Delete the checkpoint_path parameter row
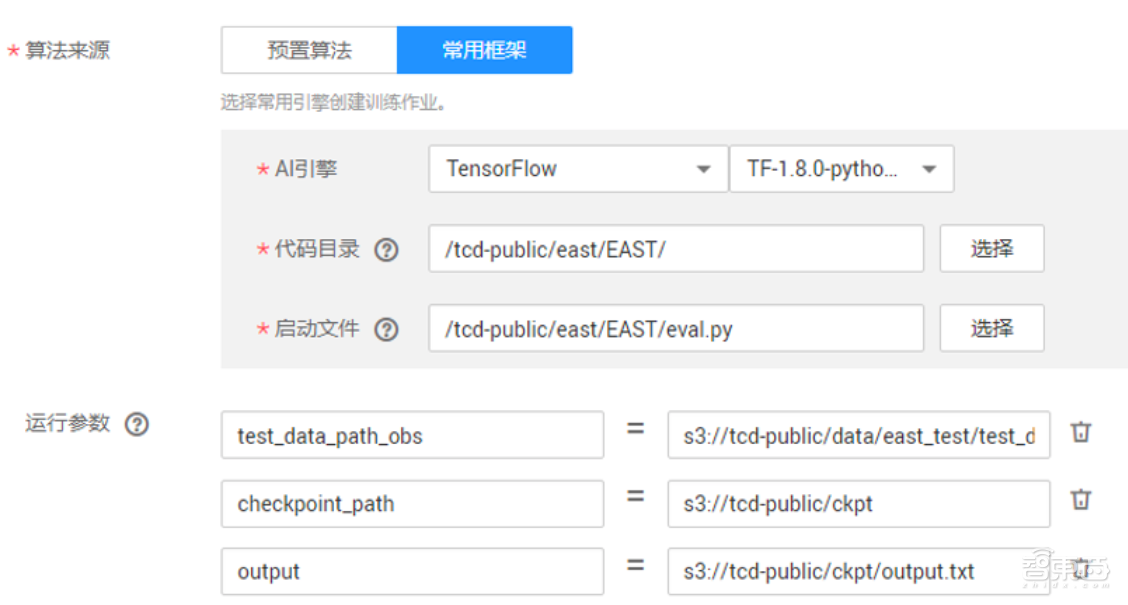 1081,501
